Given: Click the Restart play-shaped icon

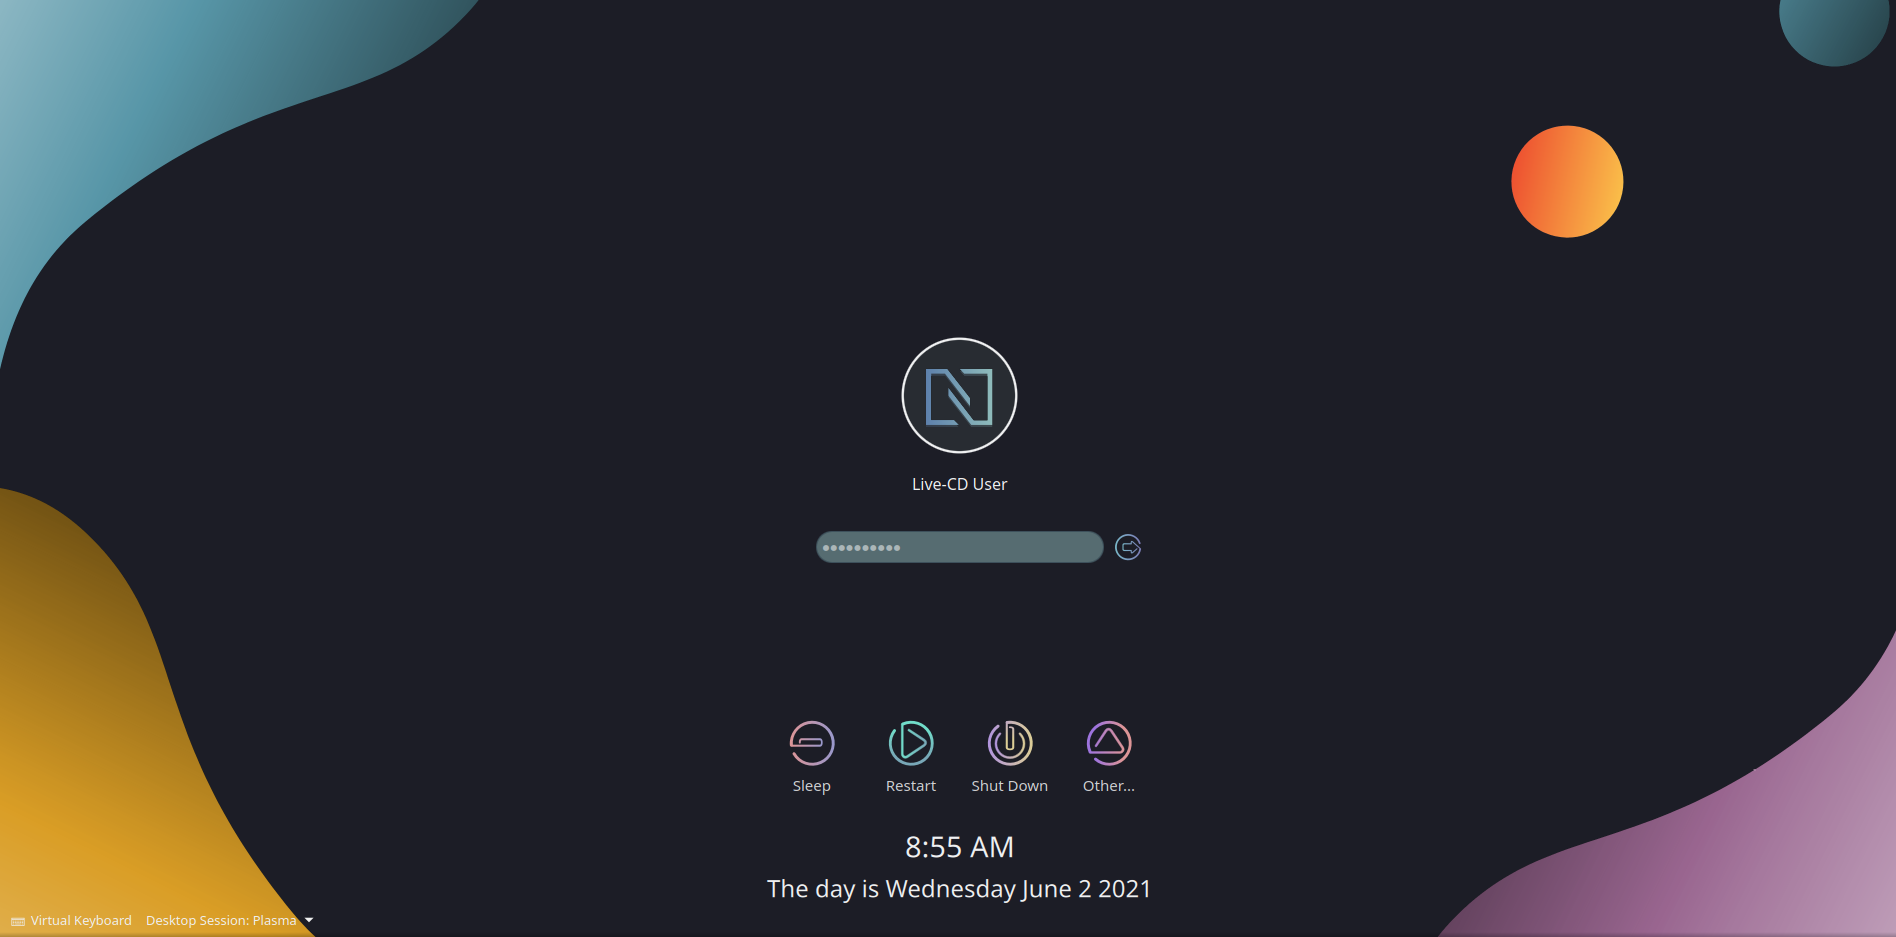Looking at the screenshot, I should [x=910, y=743].
